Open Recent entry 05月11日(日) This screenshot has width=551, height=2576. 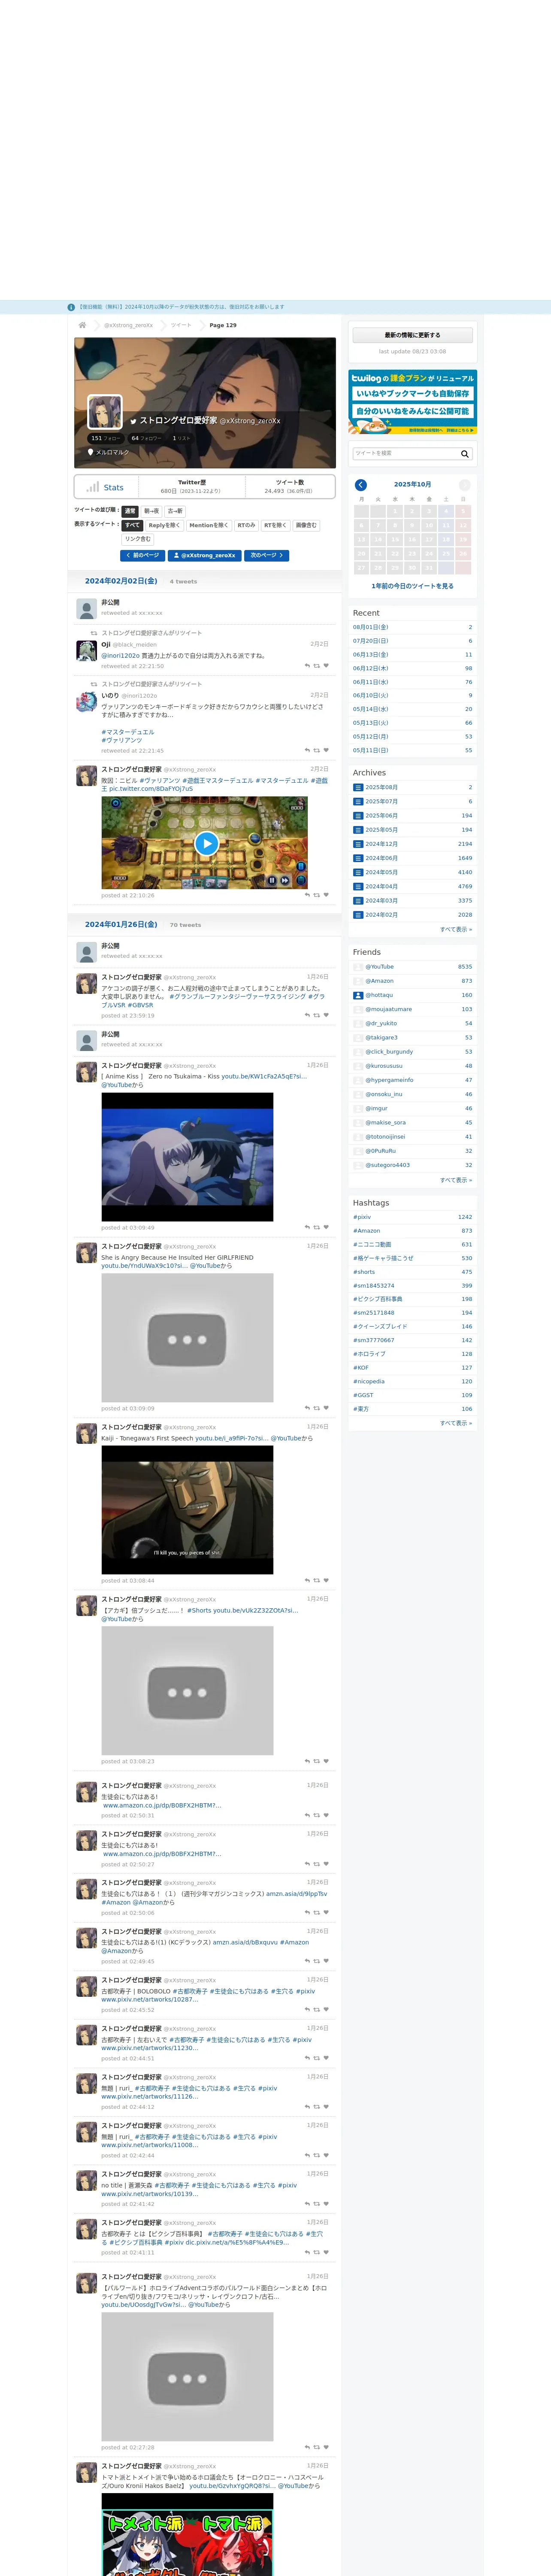371,750
